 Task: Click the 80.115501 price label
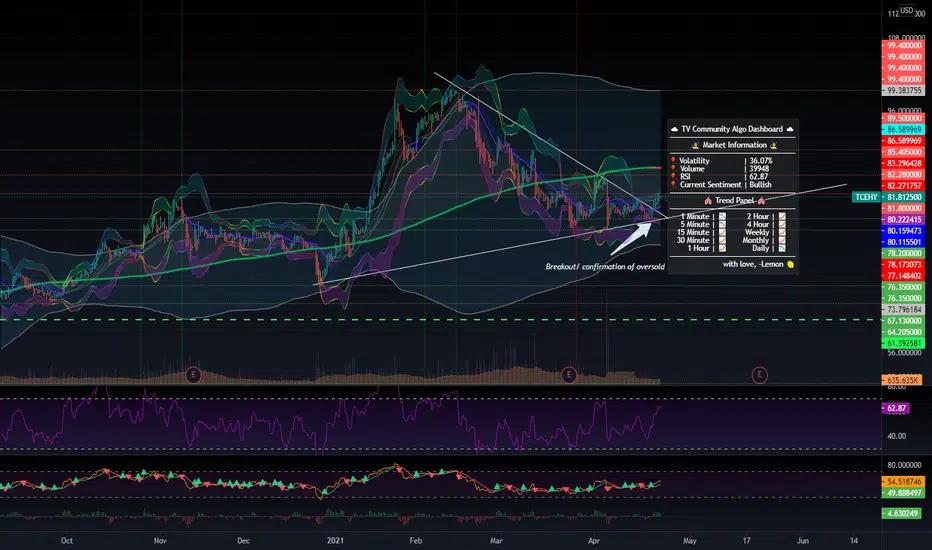903,242
